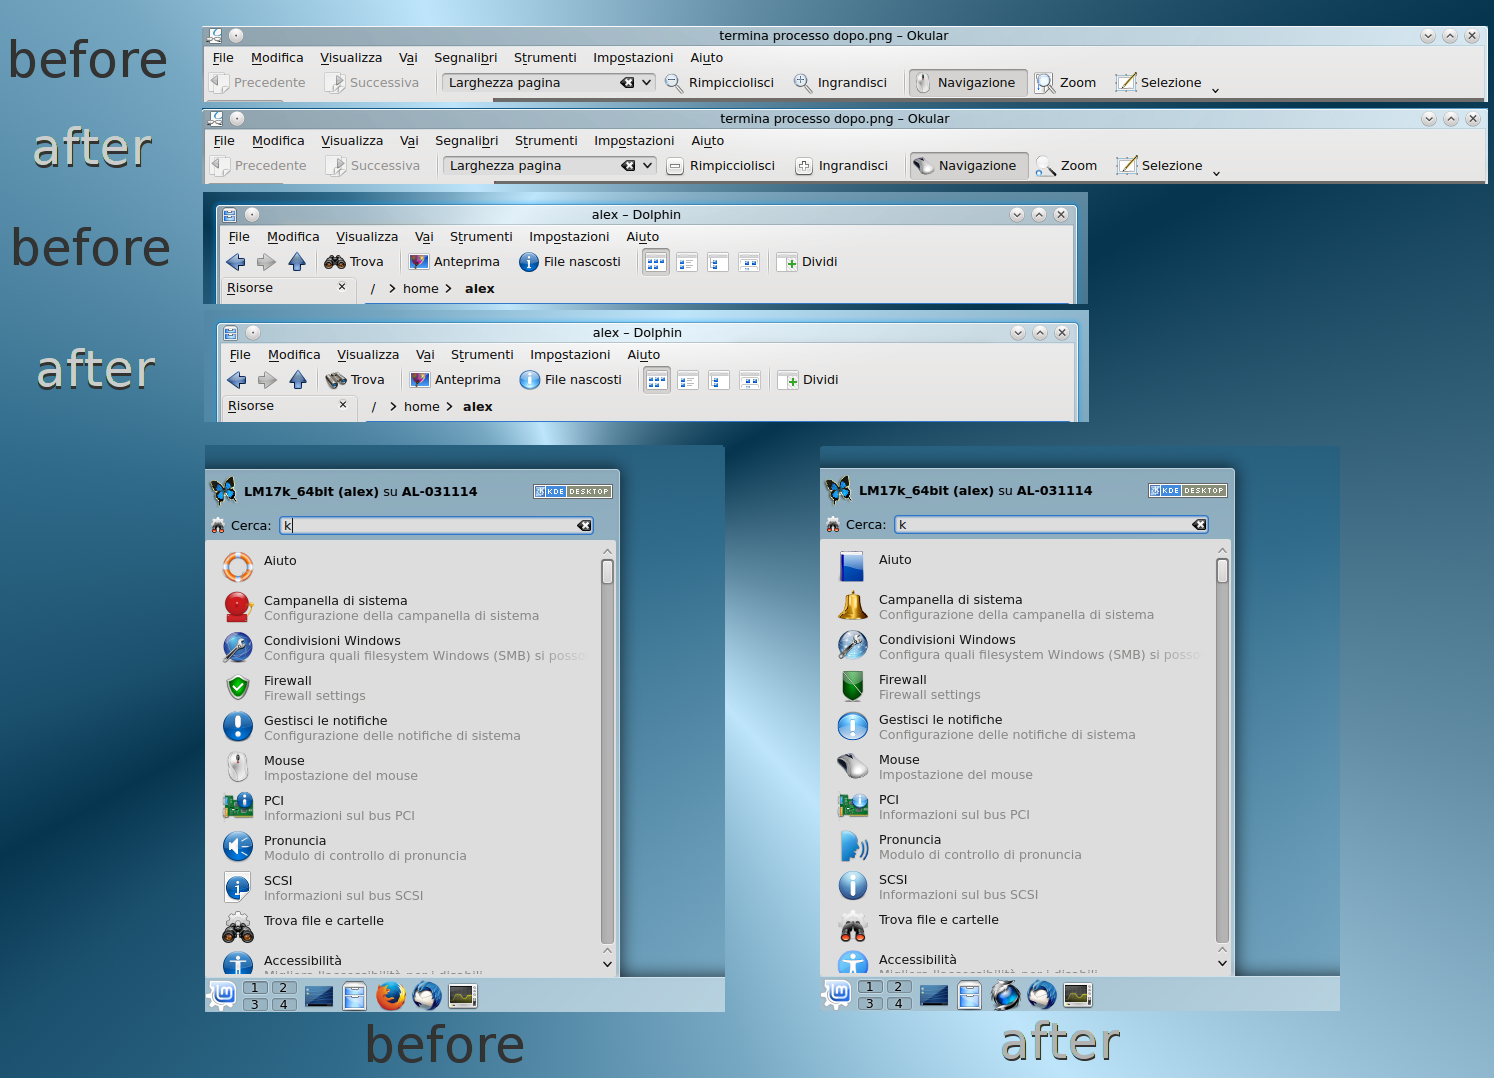Toggle File nascosti in the 'before' Dolphin toolbar
Viewport: 1494px width, 1078px height.
(x=570, y=262)
